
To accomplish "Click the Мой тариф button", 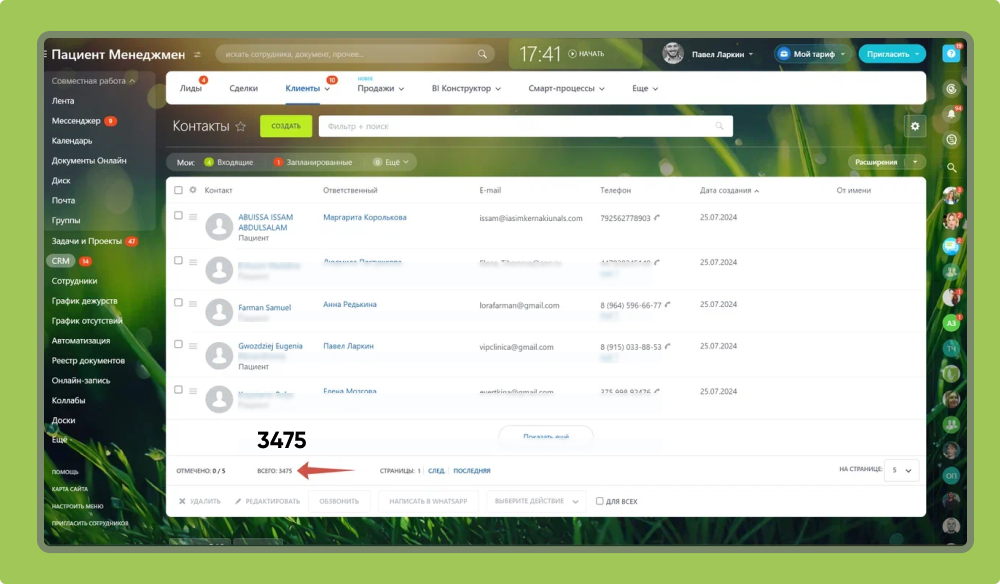I will click(x=812, y=54).
